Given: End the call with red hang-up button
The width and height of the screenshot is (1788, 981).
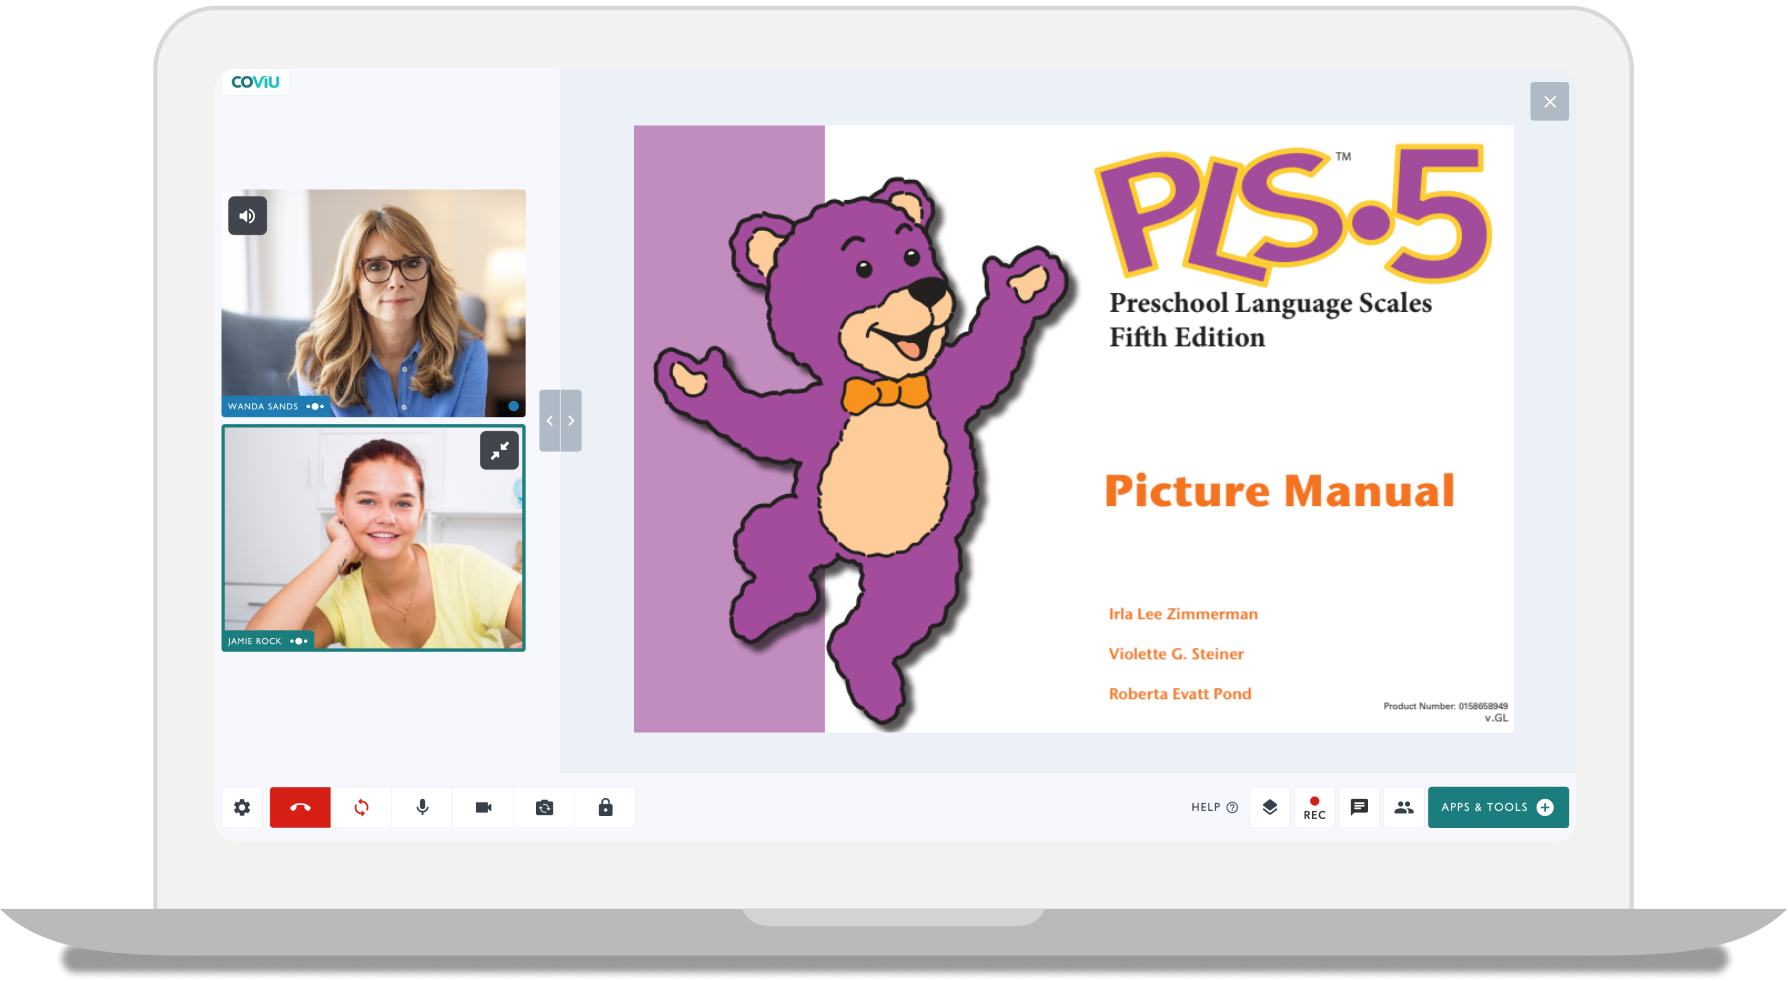Looking at the screenshot, I should tap(300, 807).
